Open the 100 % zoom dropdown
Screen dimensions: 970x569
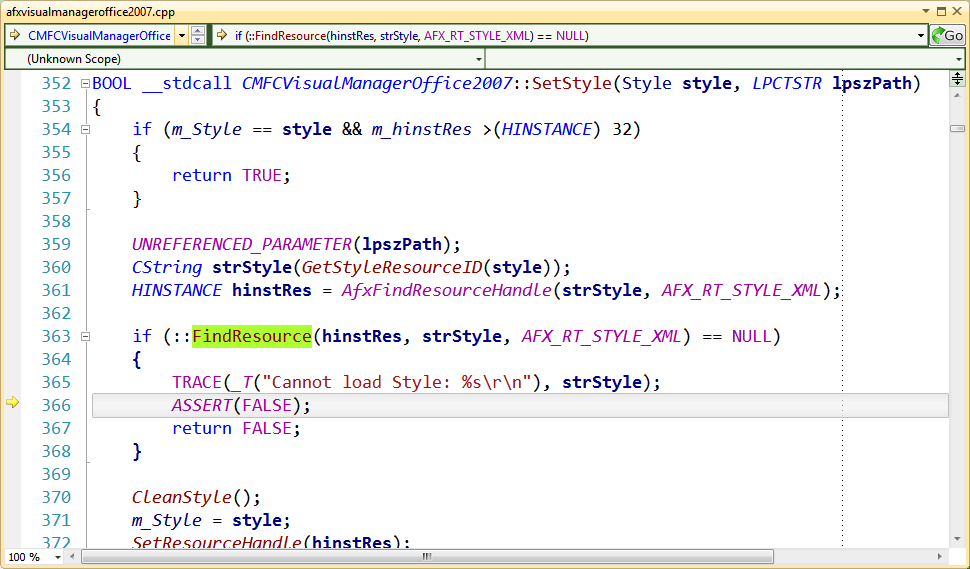[58, 557]
